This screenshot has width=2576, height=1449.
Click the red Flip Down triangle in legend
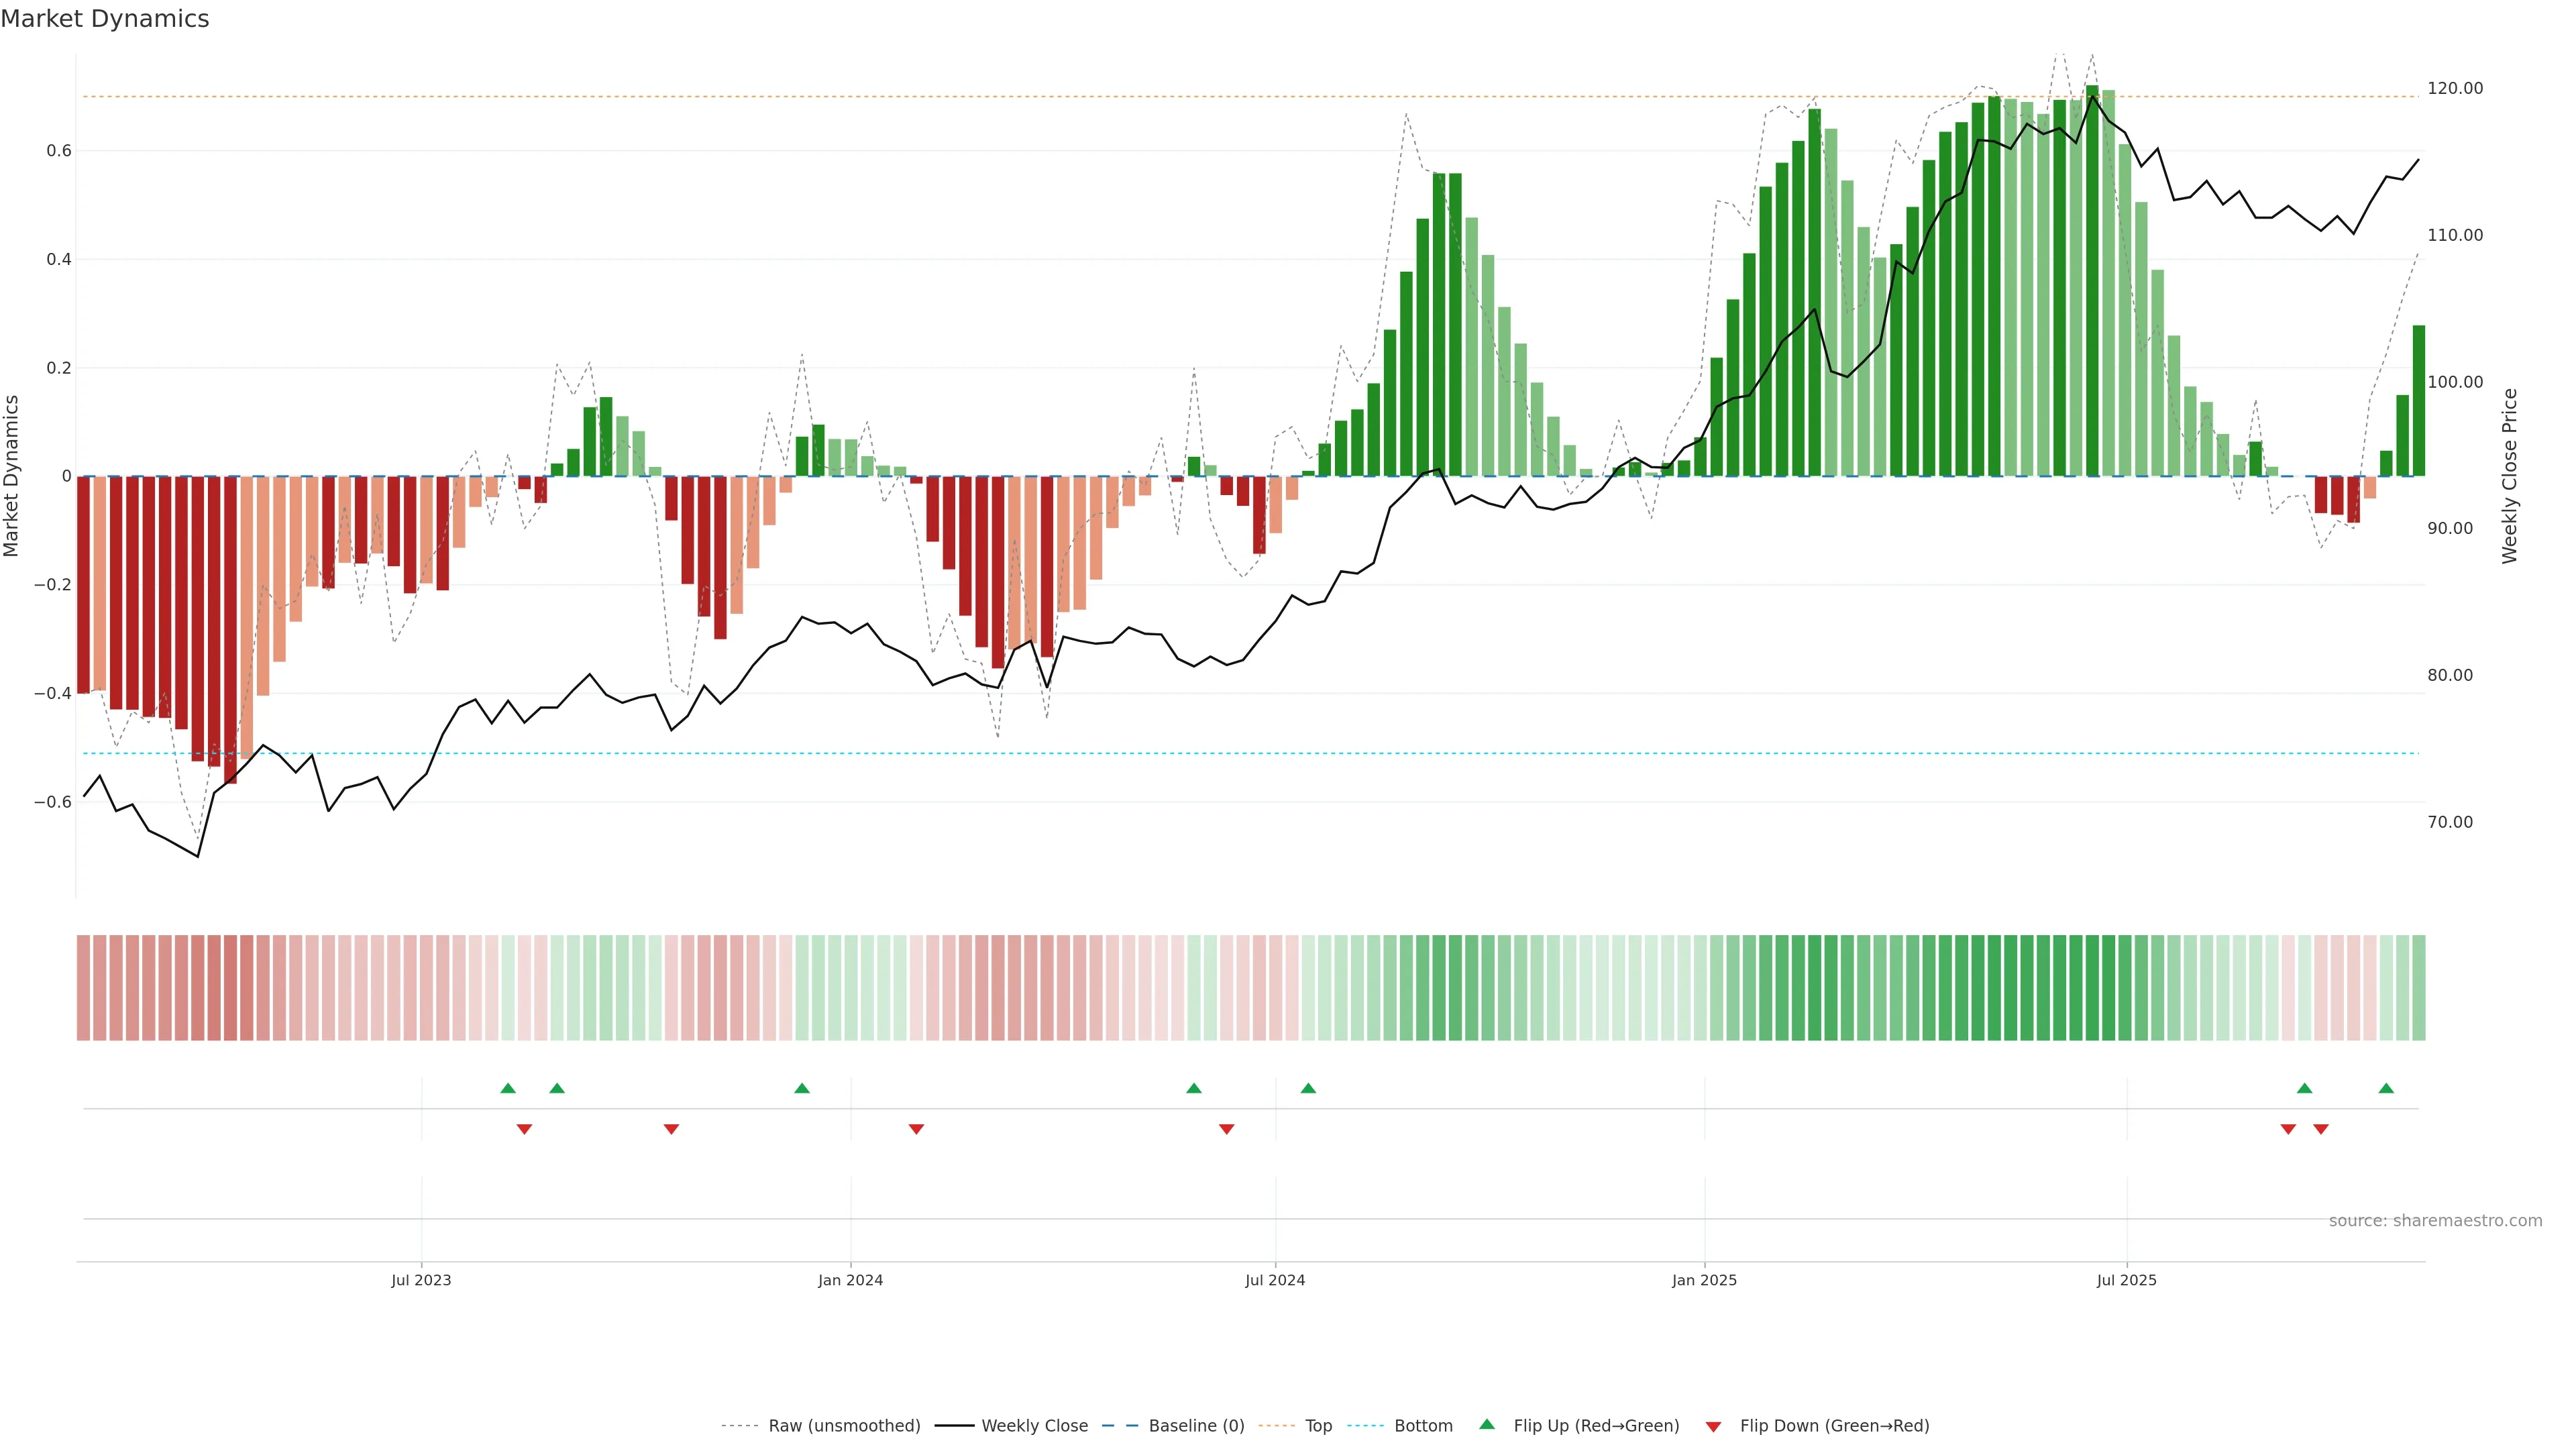tap(1713, 1426)
